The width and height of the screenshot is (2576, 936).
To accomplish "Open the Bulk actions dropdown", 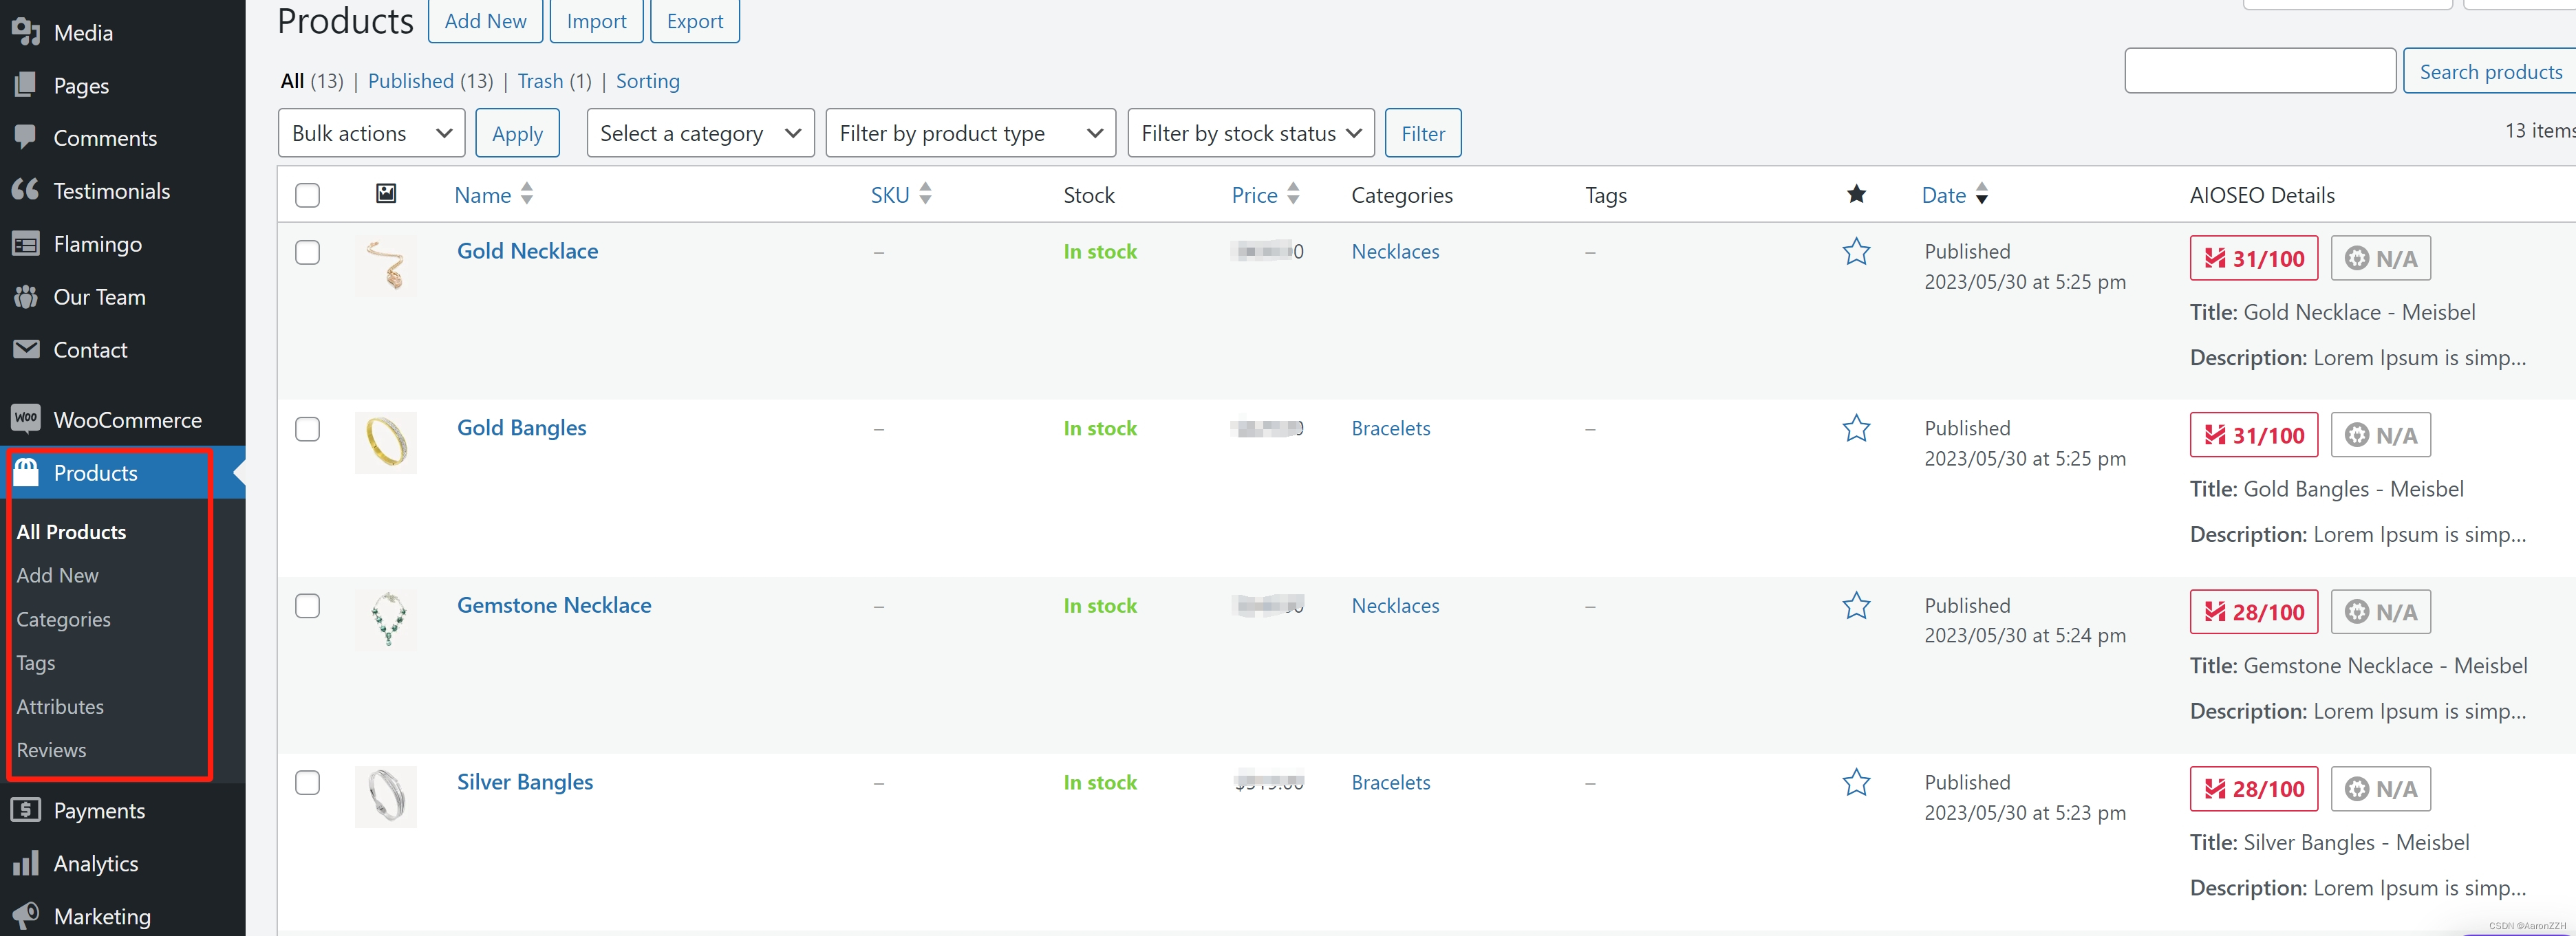I will (371, 133).
